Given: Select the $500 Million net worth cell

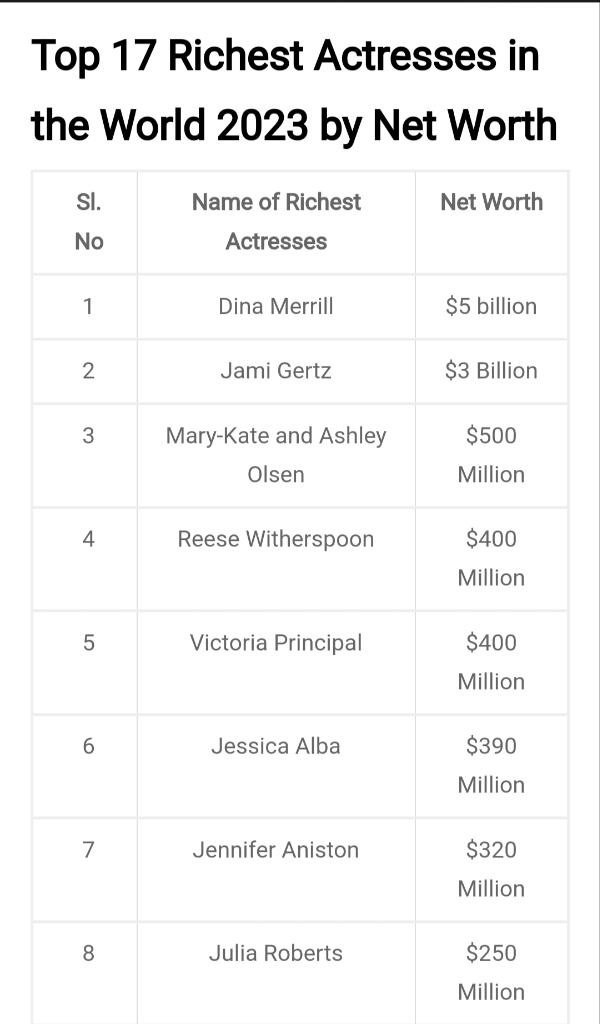Looking at the screenshot, I should click(x=491, y=455).
